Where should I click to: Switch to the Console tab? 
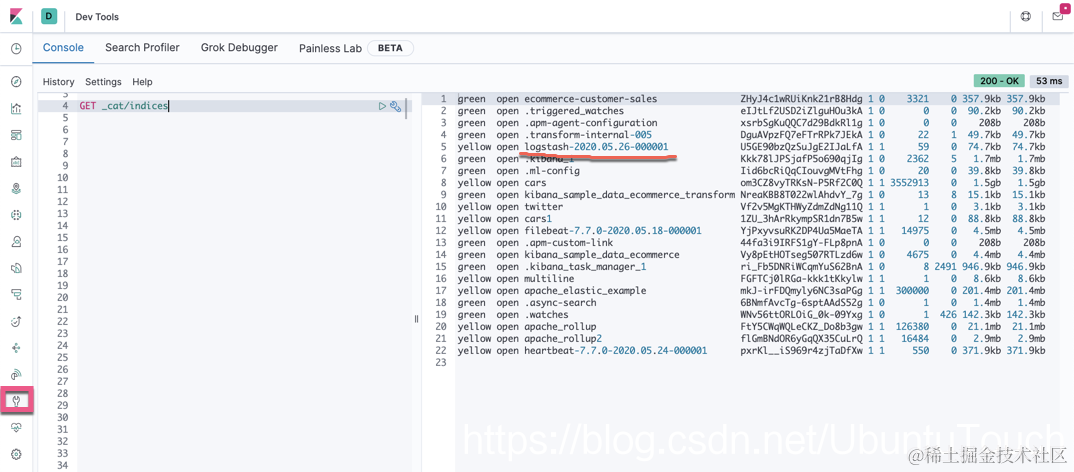coord(63,47)
